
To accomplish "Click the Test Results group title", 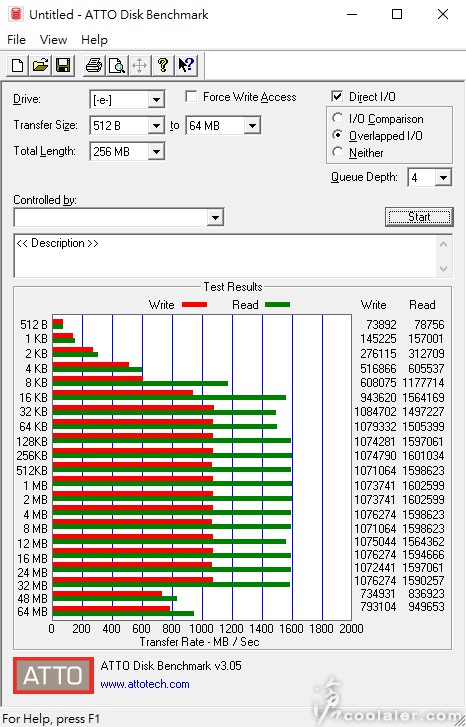I will [x=233, y=287].
